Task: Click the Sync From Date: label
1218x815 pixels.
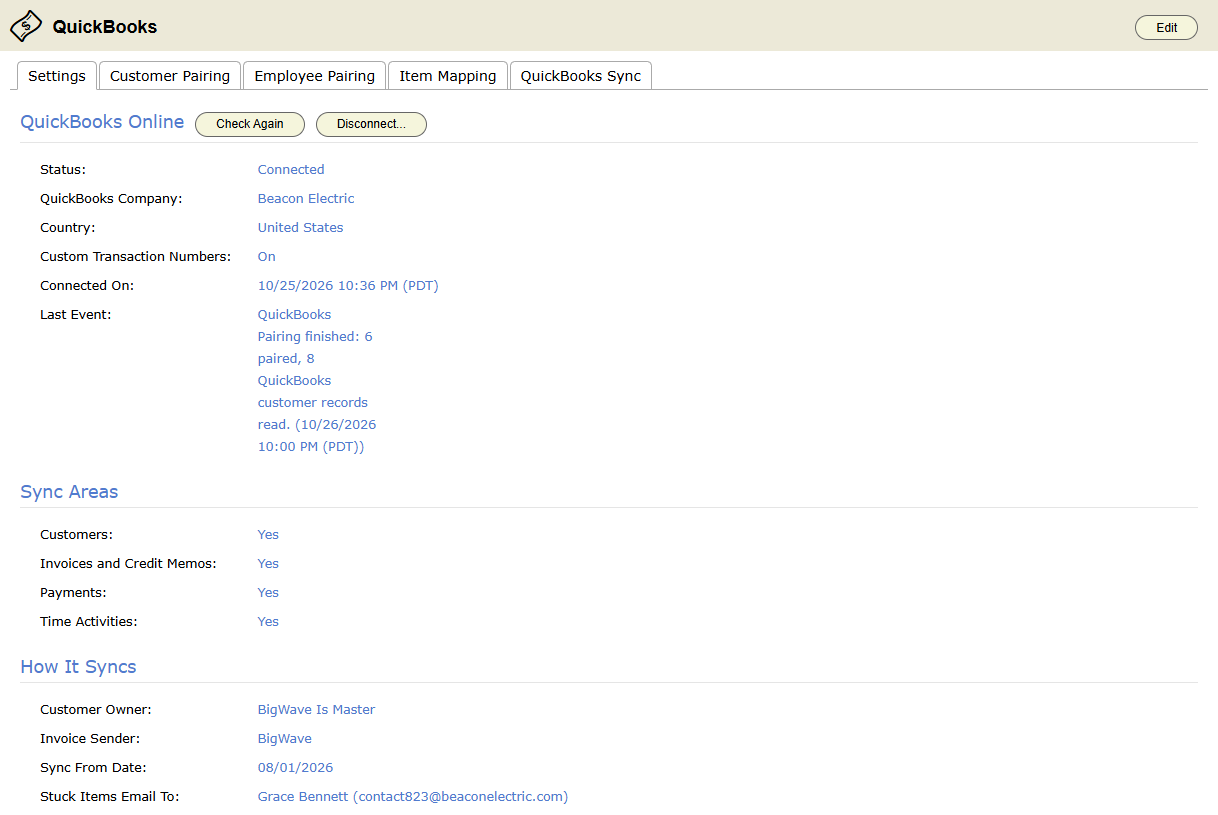Action: (93, 768)
